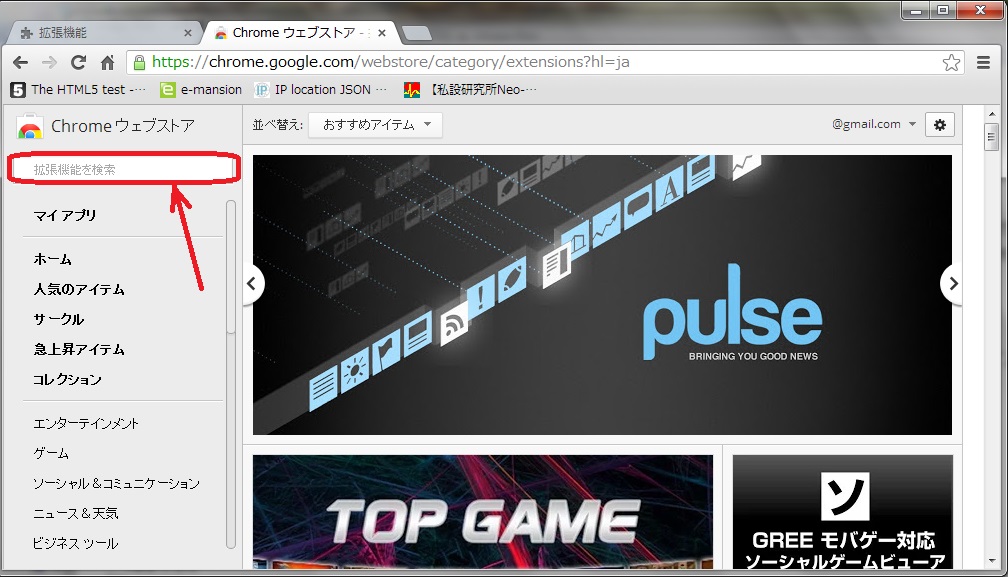Click the address bar URL
This screenshot has height=577, width=1008.
pyautogui.click(x=390, y=62)
